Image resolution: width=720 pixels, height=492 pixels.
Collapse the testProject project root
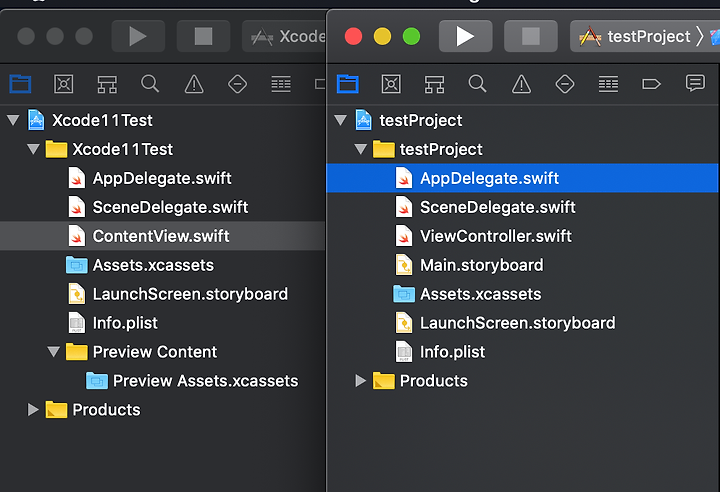click(341, 120)
